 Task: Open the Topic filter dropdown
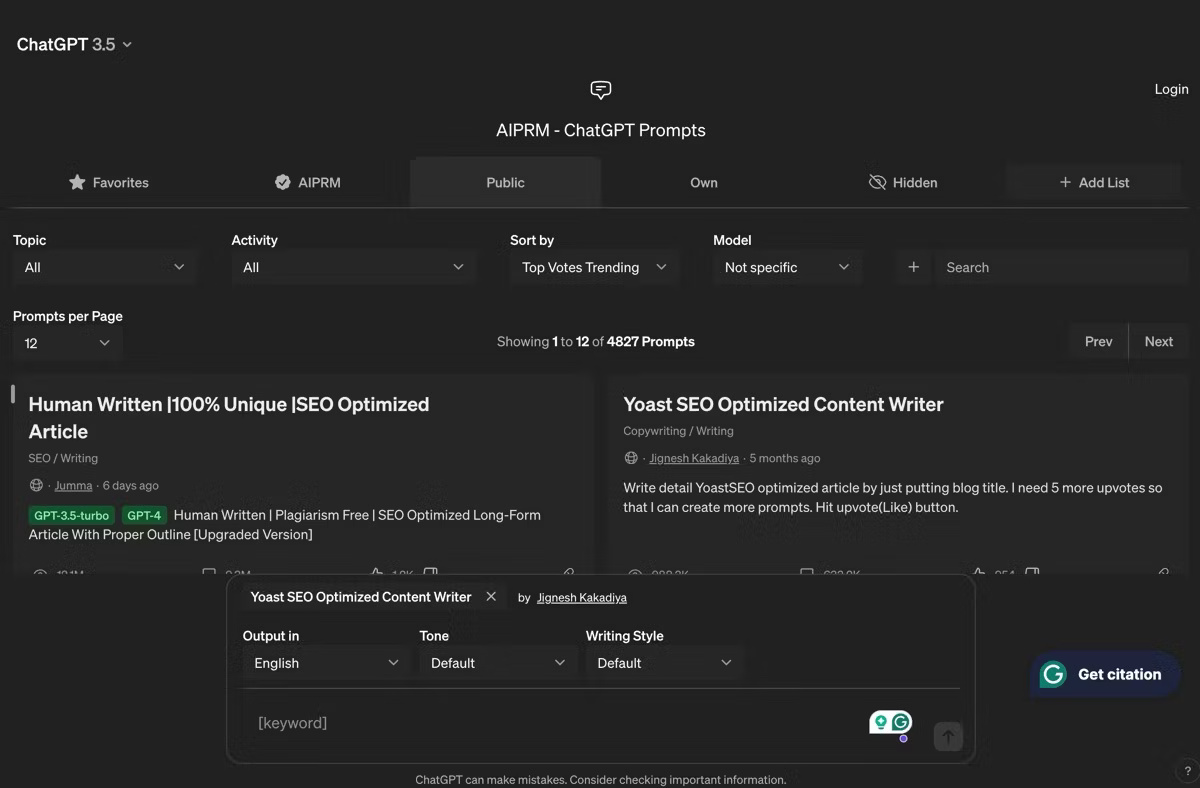coord(104,267)
